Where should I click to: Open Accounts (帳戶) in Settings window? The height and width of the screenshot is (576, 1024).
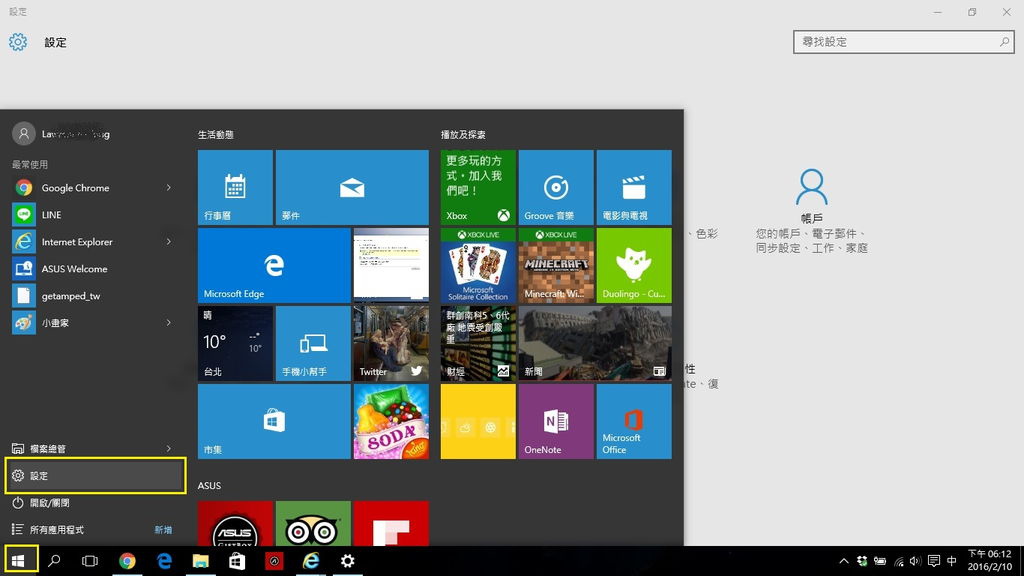[x=812, y=211]
